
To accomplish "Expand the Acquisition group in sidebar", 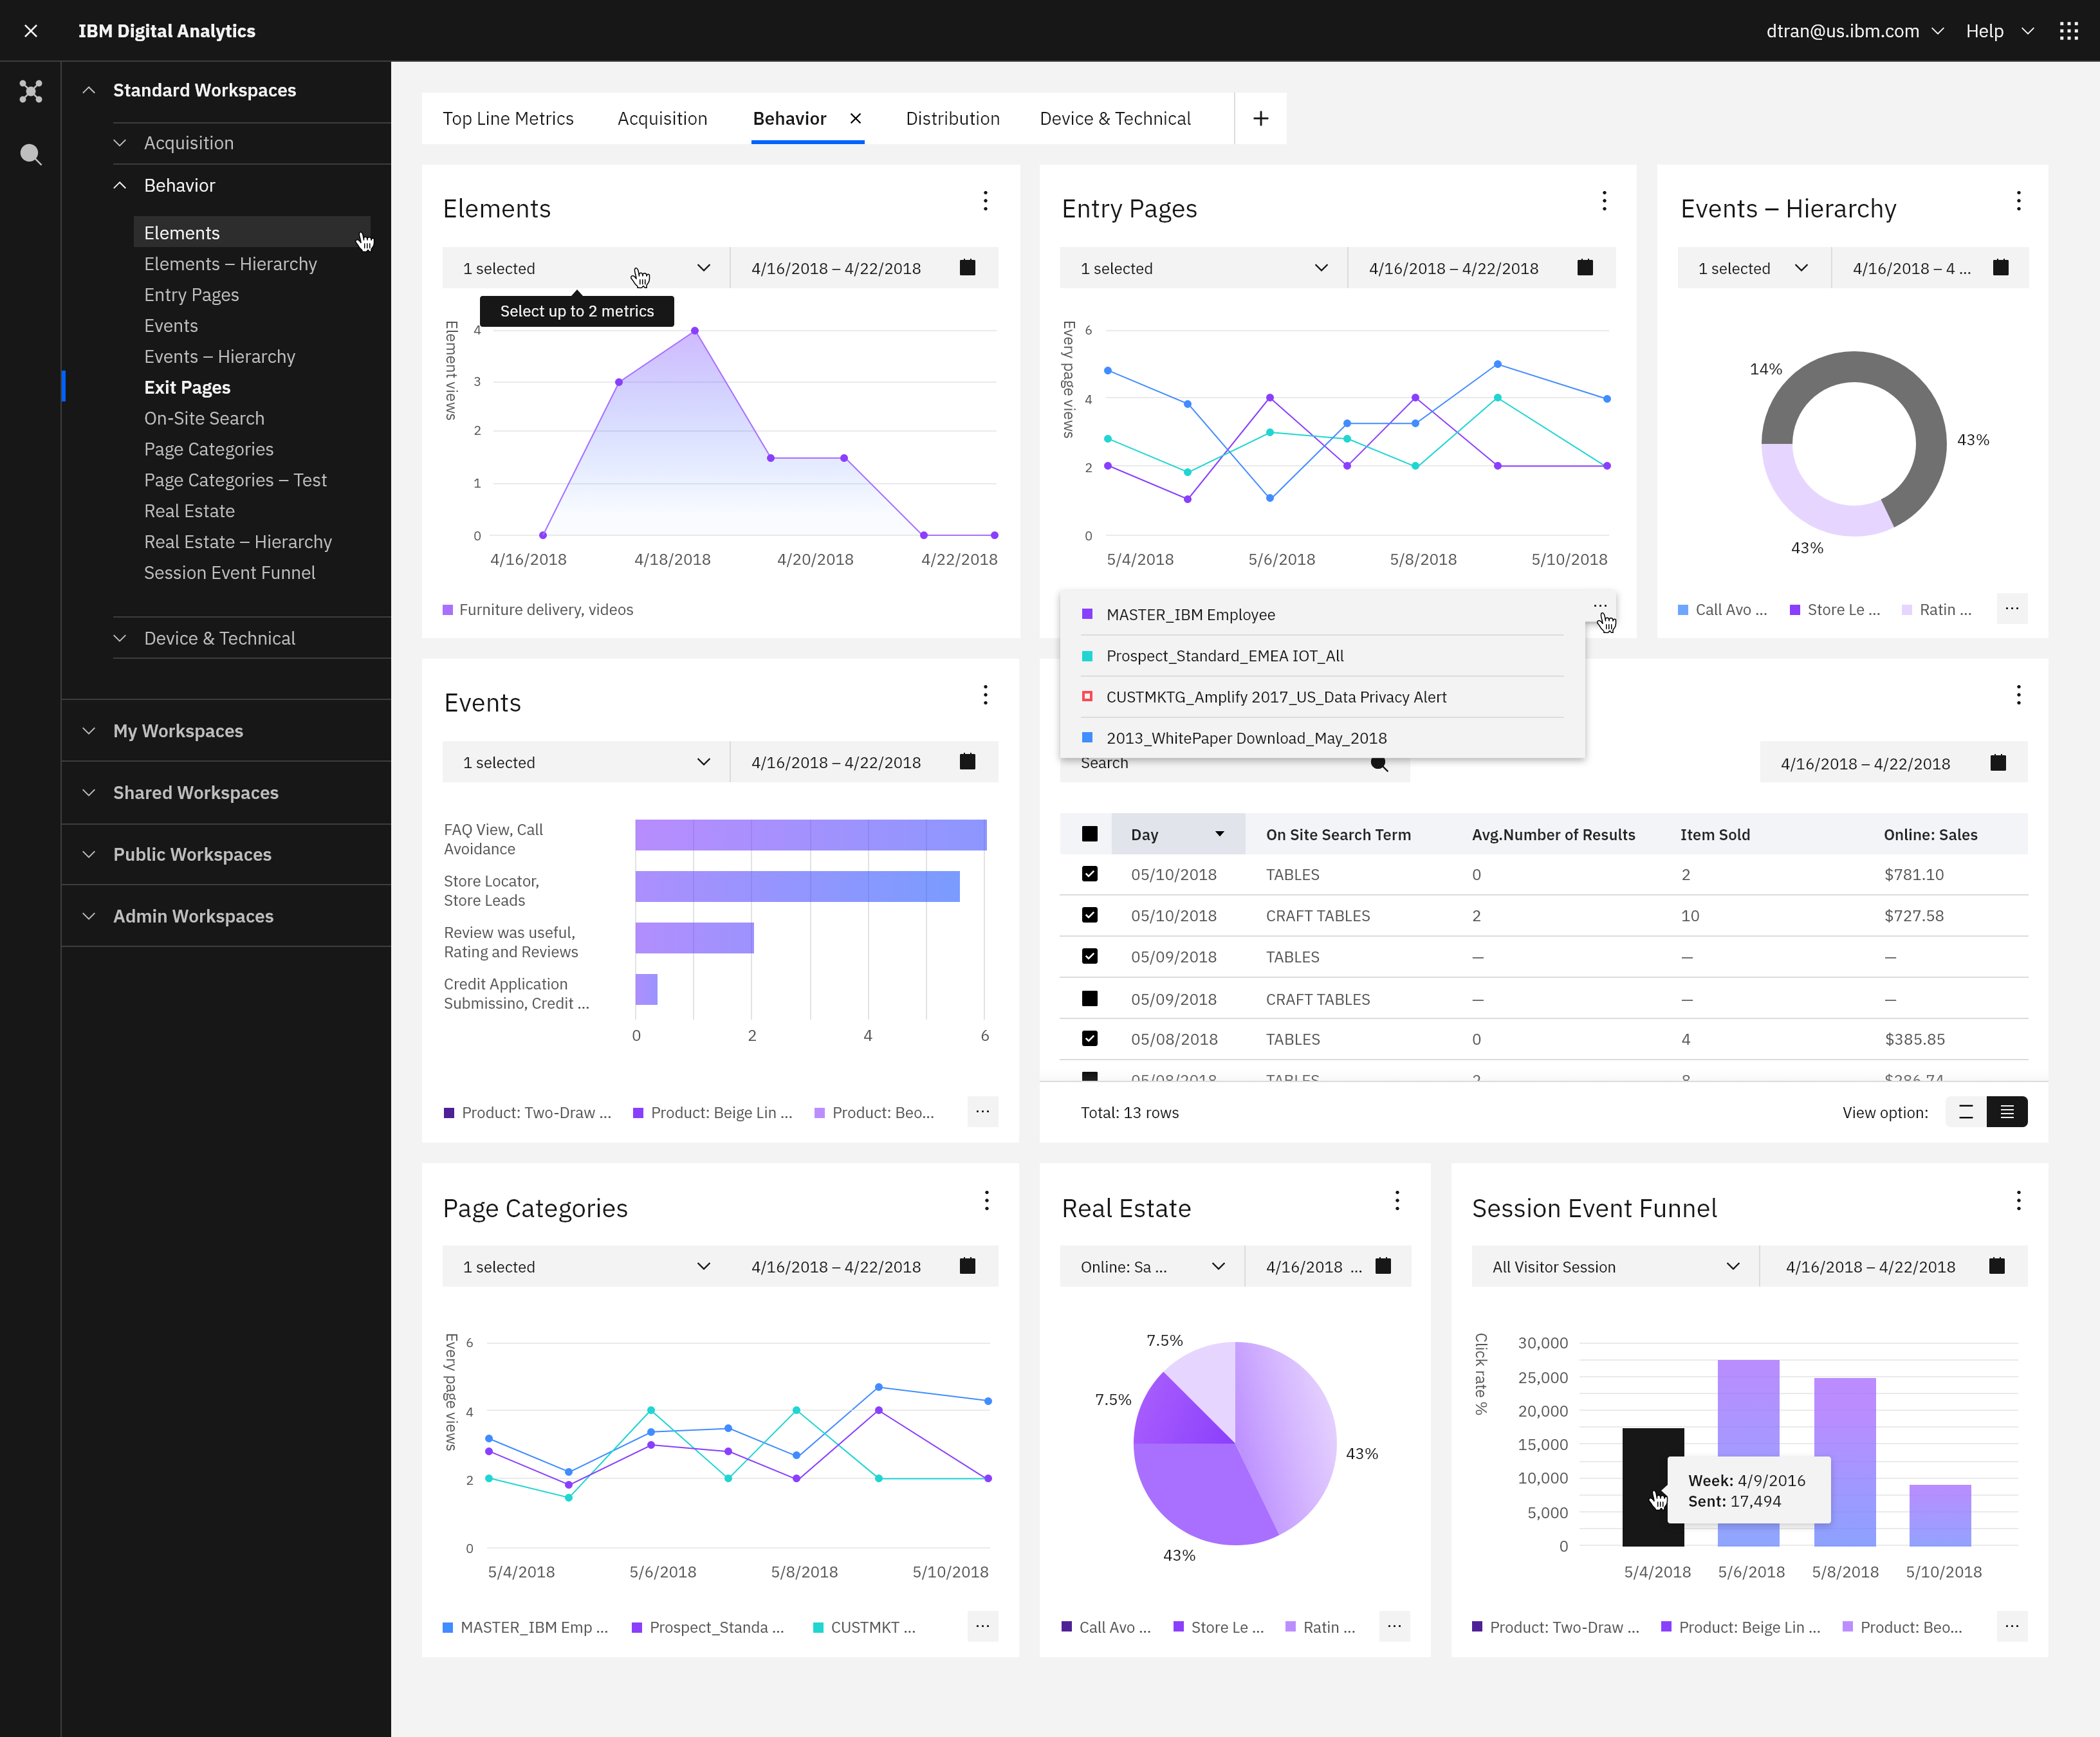I will tap(120, 143).
